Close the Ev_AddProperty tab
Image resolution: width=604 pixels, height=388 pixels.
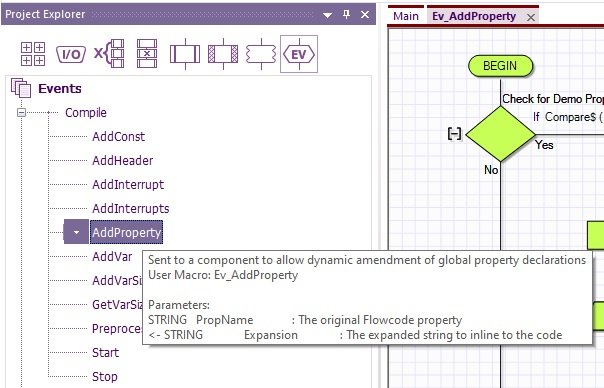click(531, 17)
